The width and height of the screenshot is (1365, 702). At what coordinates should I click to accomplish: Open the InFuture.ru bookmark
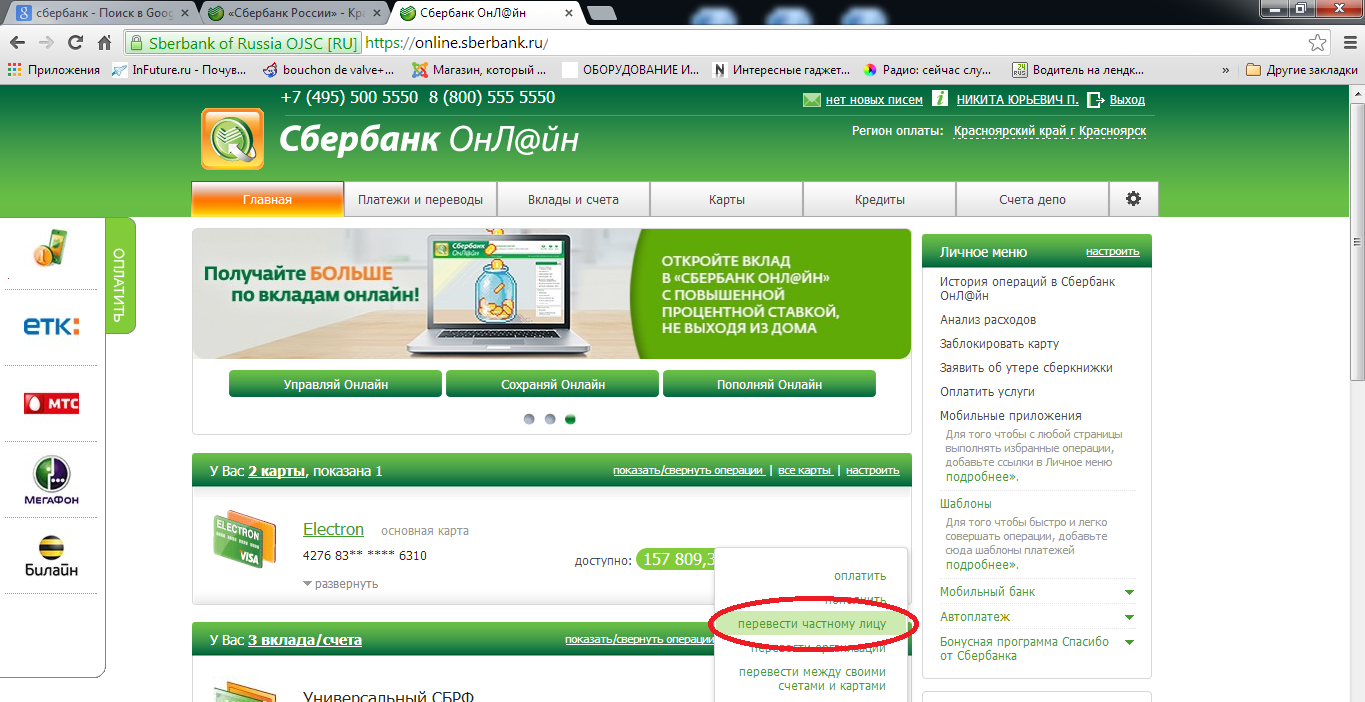coord(180,70)
